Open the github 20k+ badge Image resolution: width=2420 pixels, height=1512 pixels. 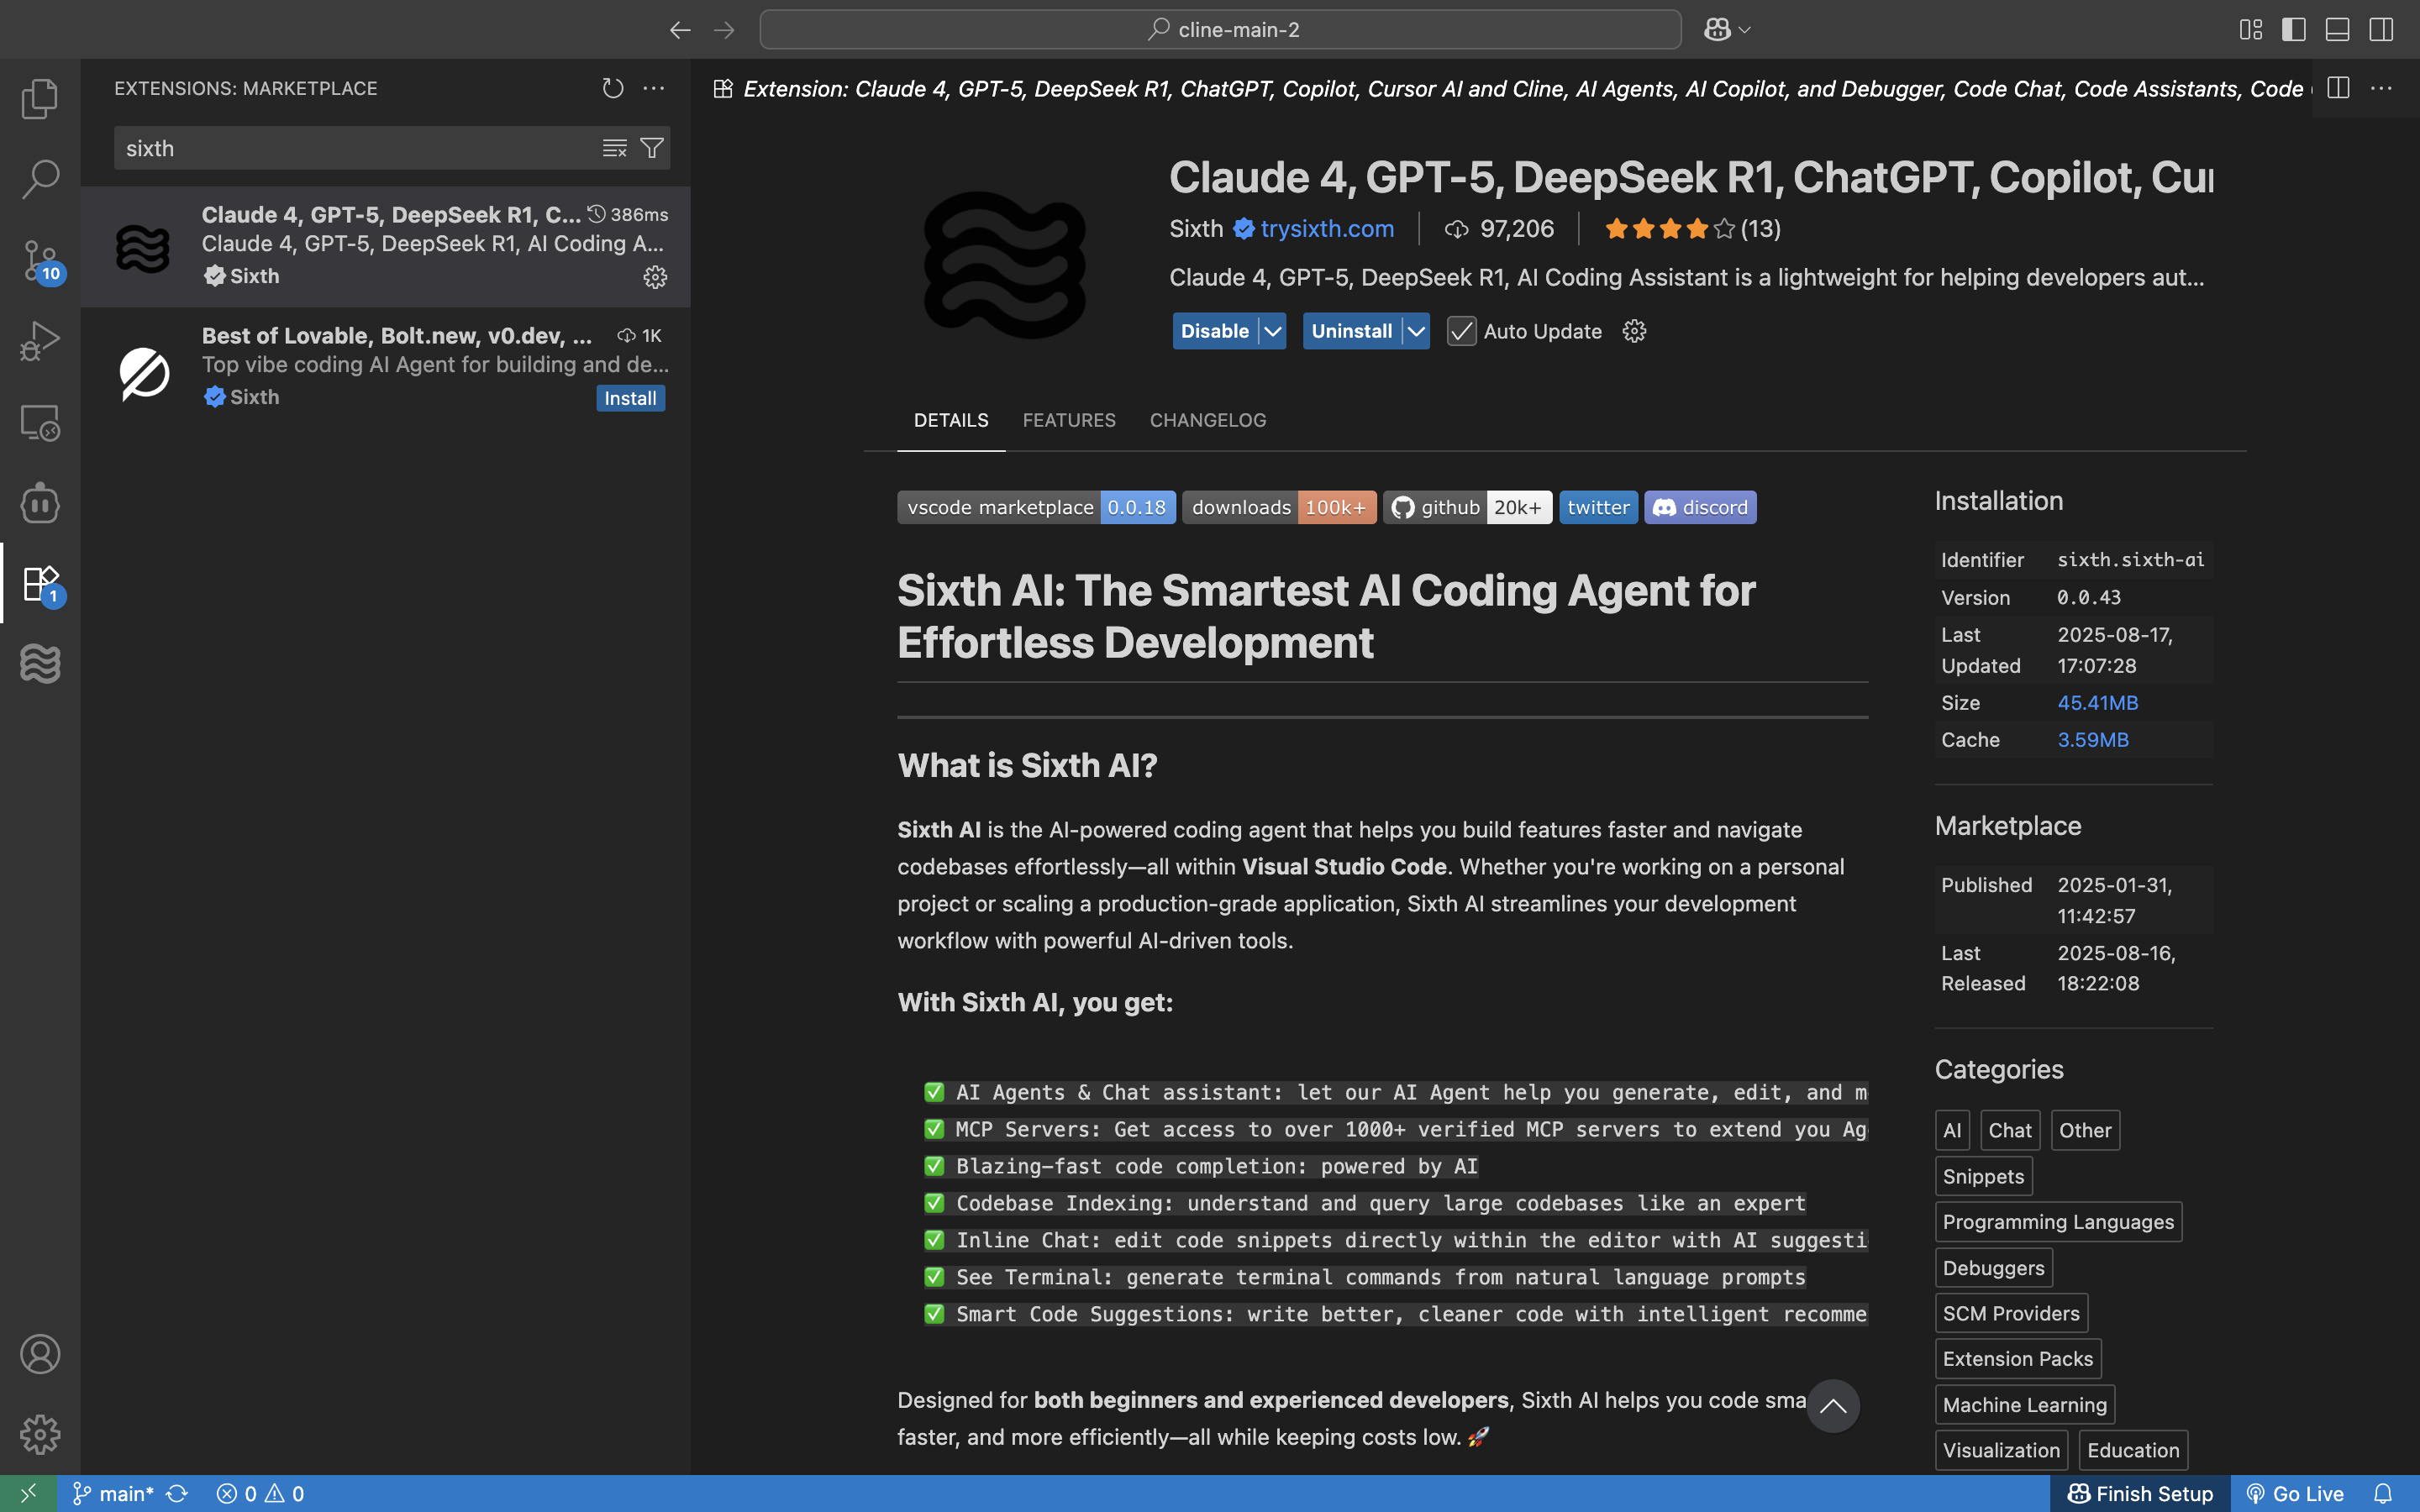pyautogui.click(x=1467, y=507)
